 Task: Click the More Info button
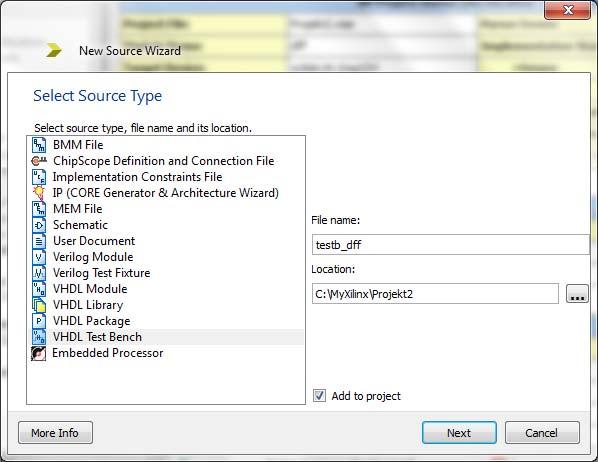[x=55, y=433]
